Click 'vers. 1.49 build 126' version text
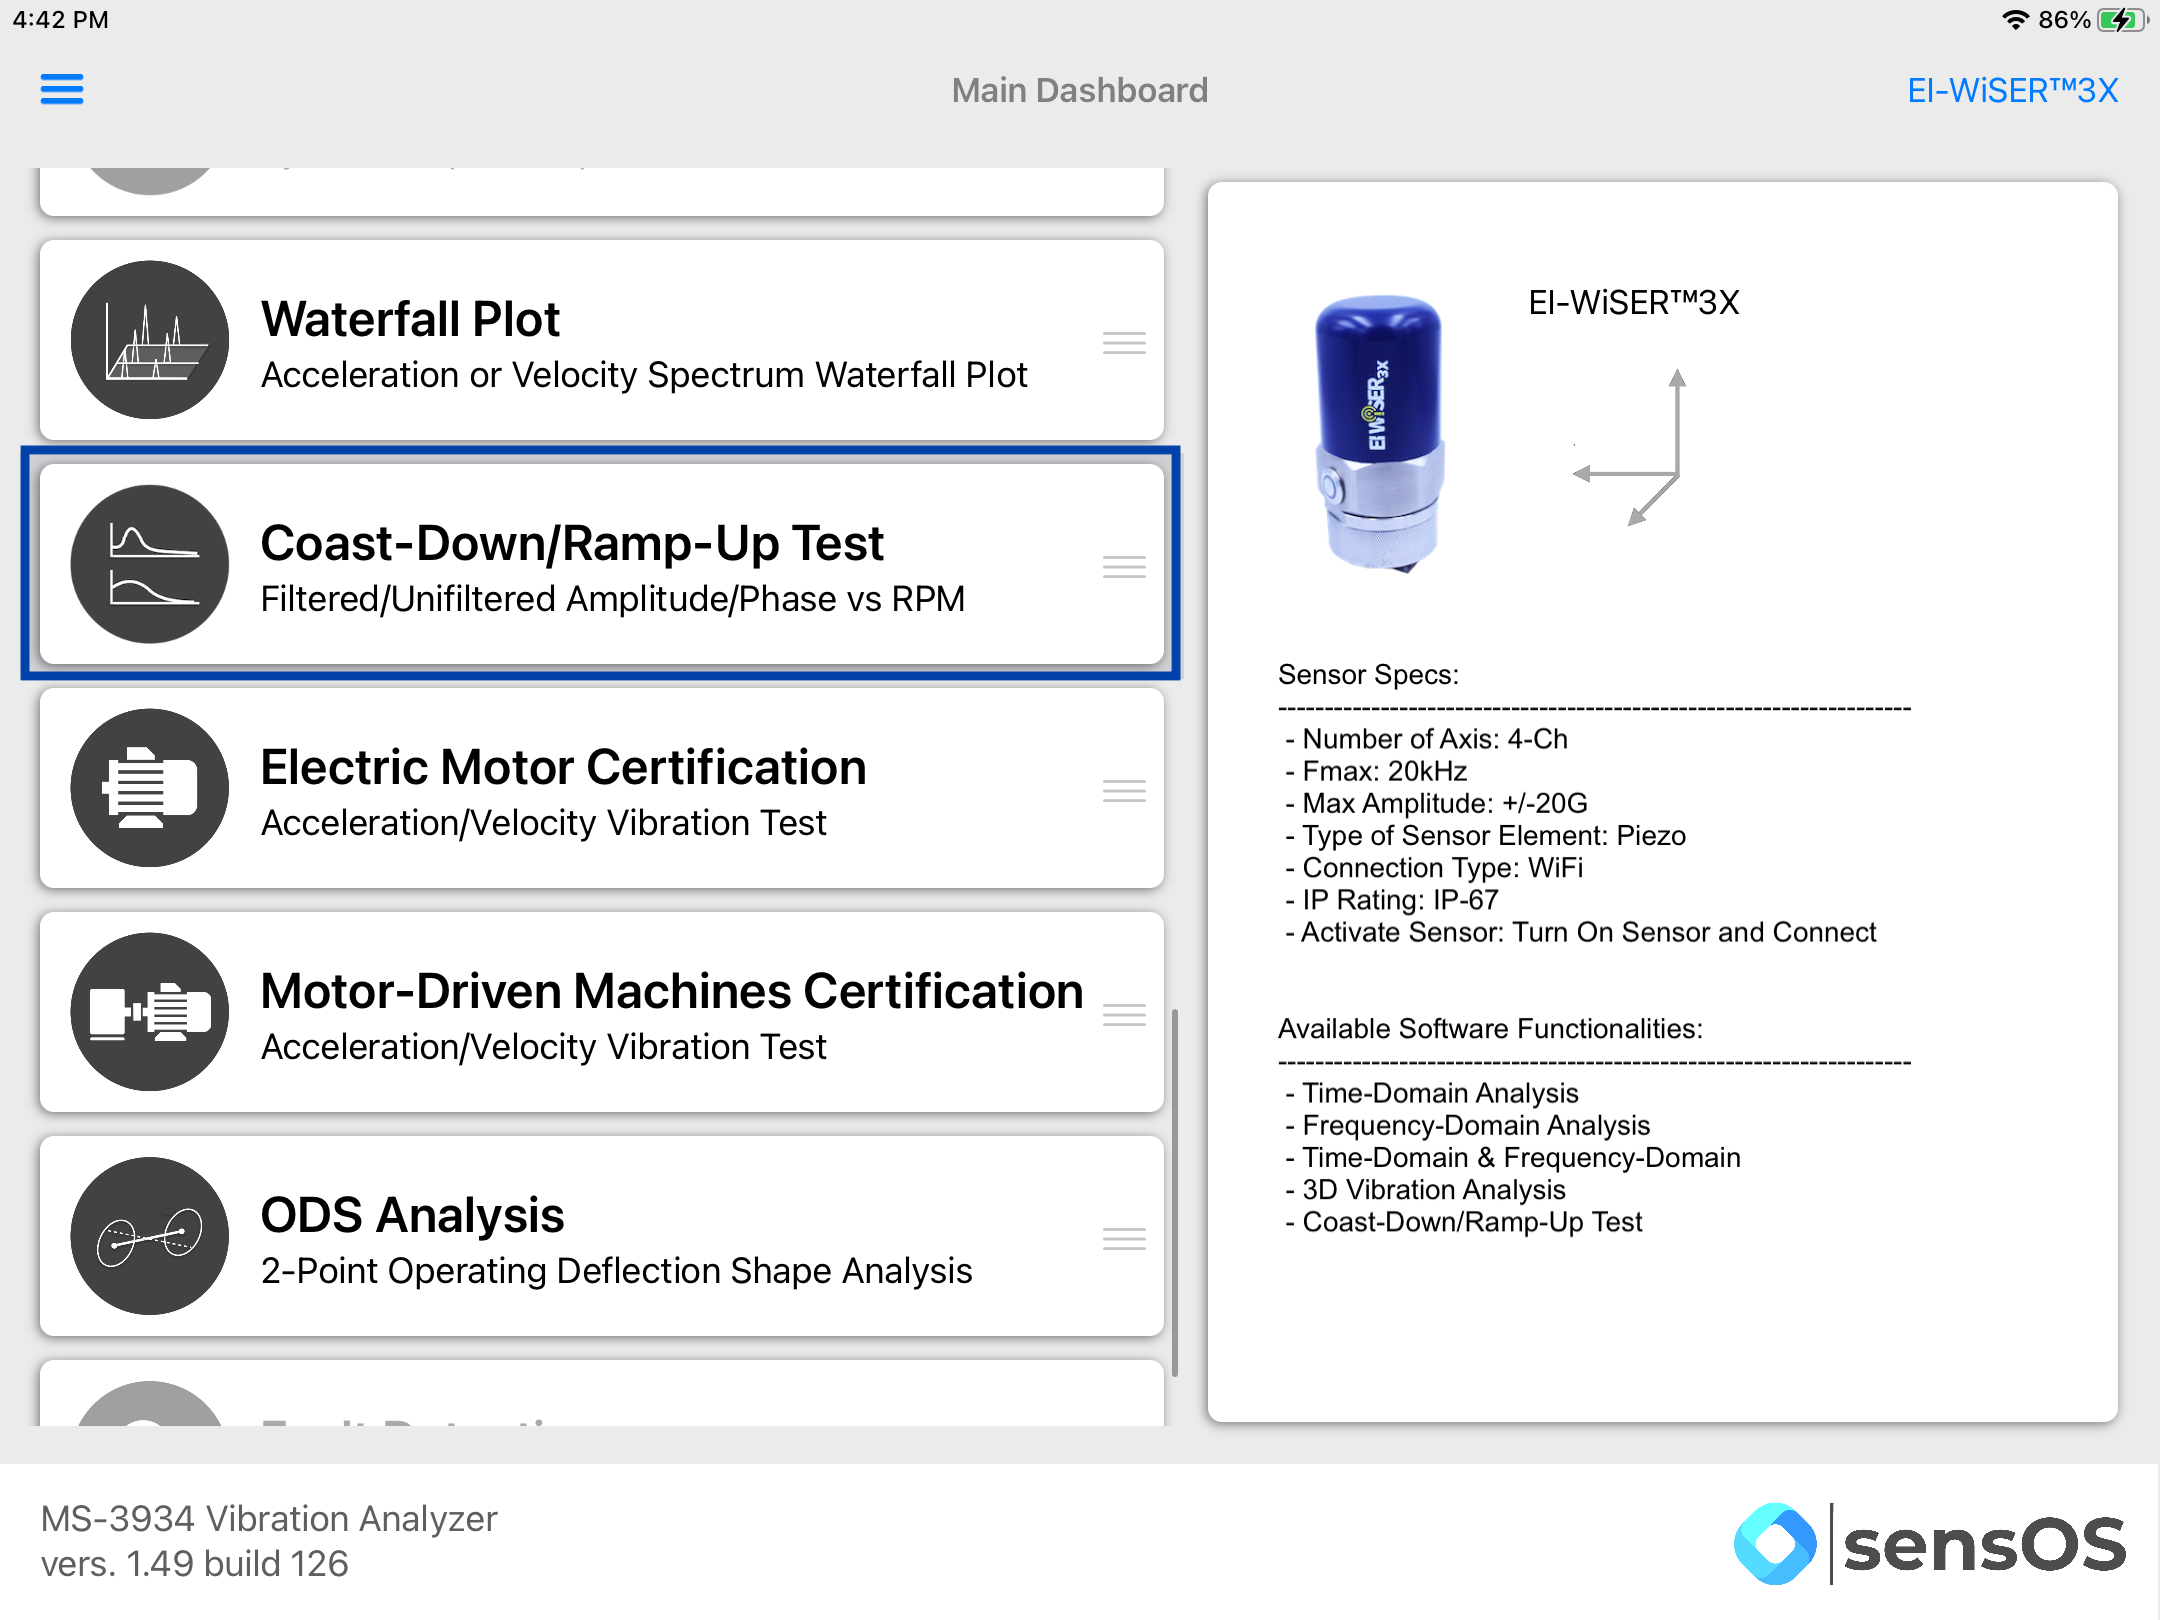Viewport: 2160px width, 1620px height. tap(194, 1564)
